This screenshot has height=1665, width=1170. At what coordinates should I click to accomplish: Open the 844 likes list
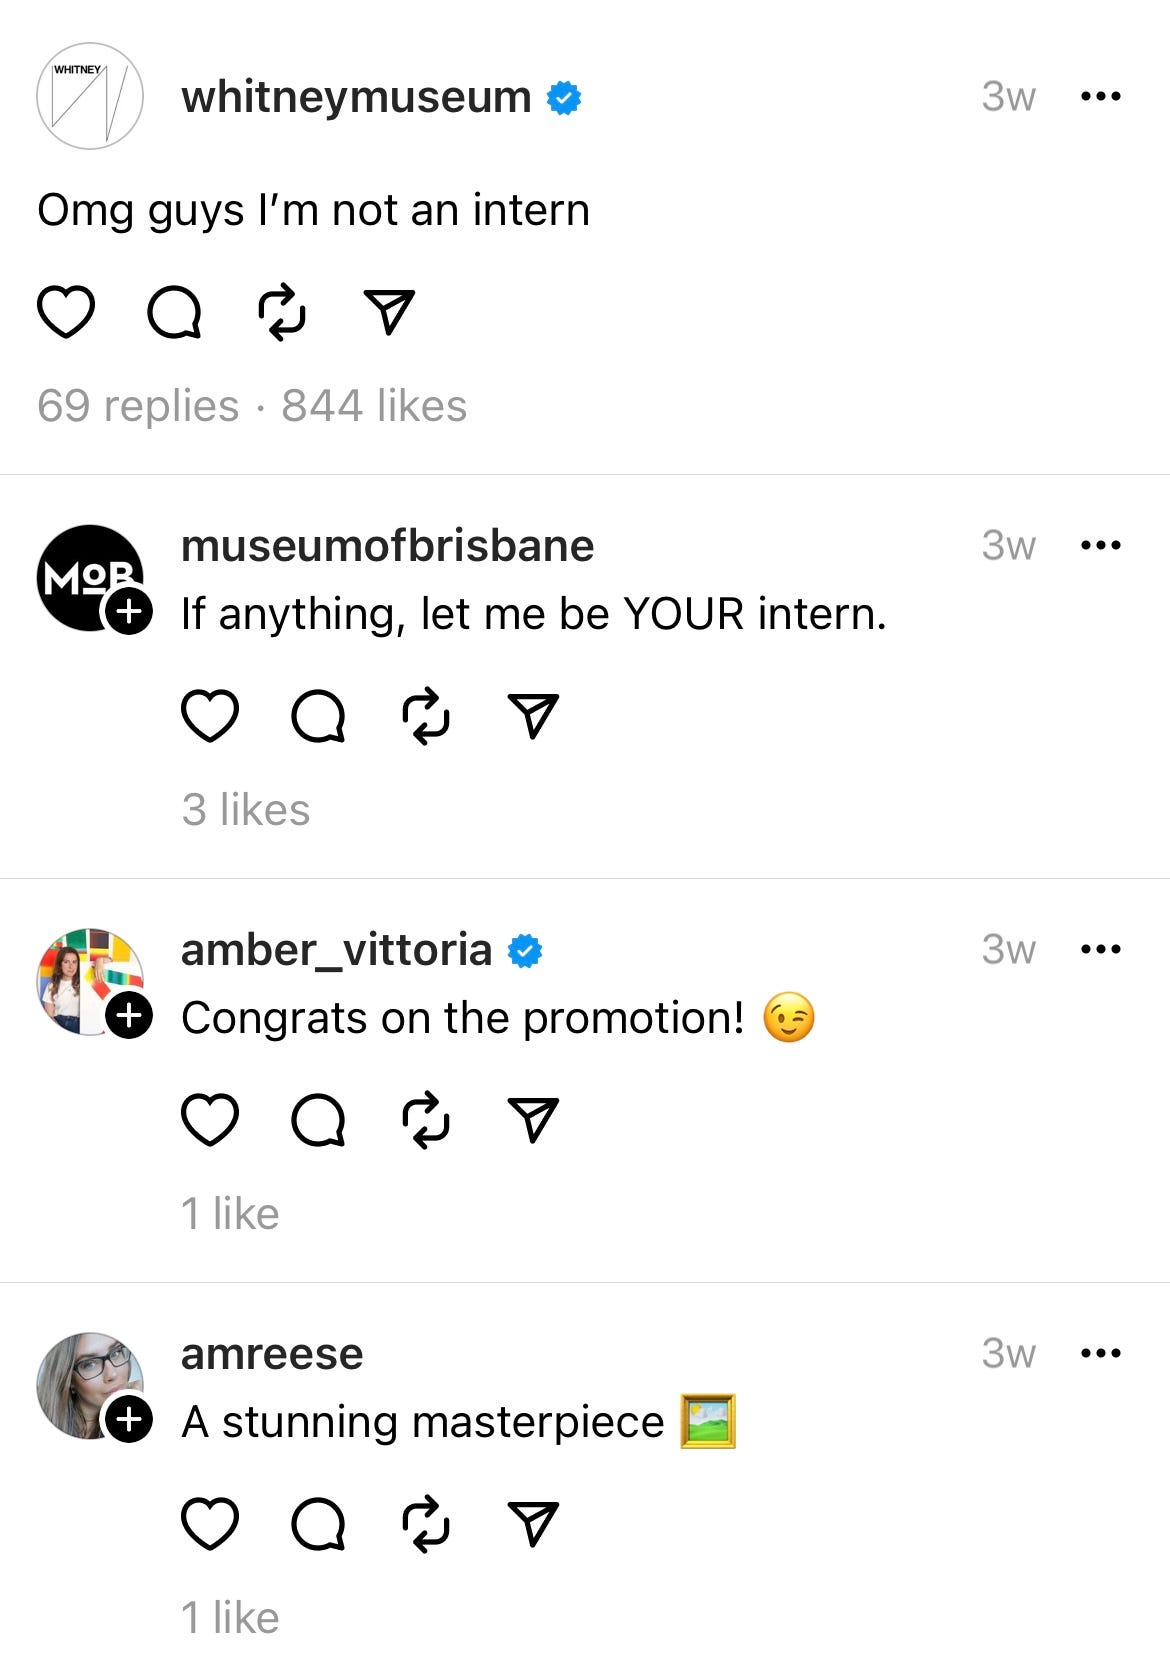372,406
